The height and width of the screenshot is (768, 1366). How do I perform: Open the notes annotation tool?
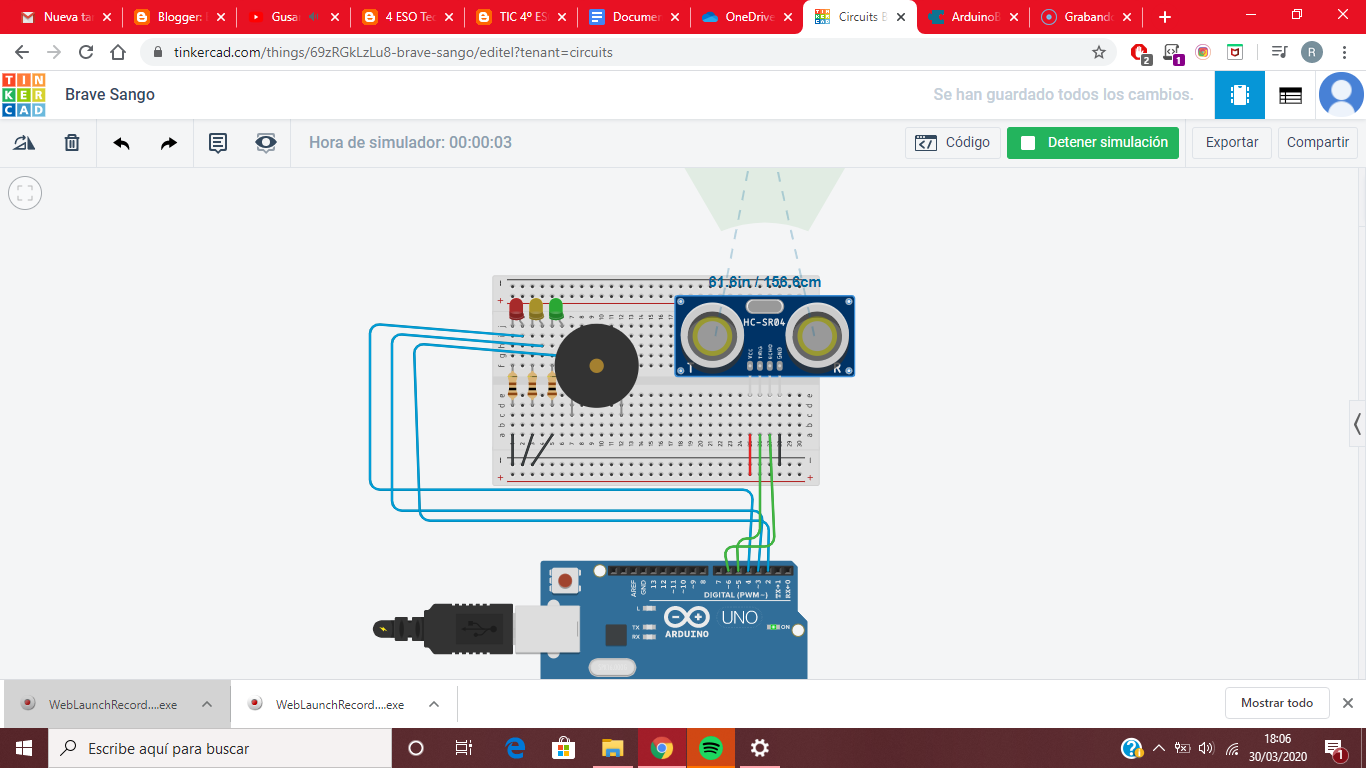217,143
